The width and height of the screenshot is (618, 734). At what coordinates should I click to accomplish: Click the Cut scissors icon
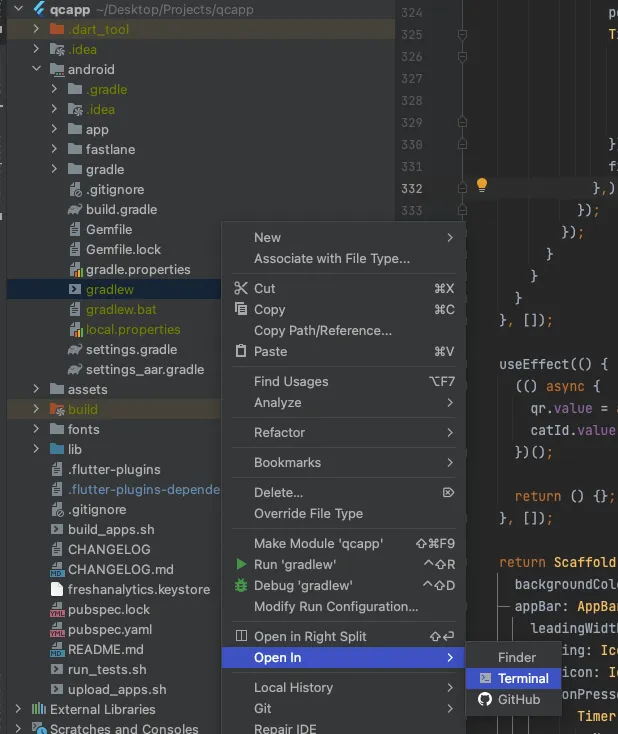240,288
